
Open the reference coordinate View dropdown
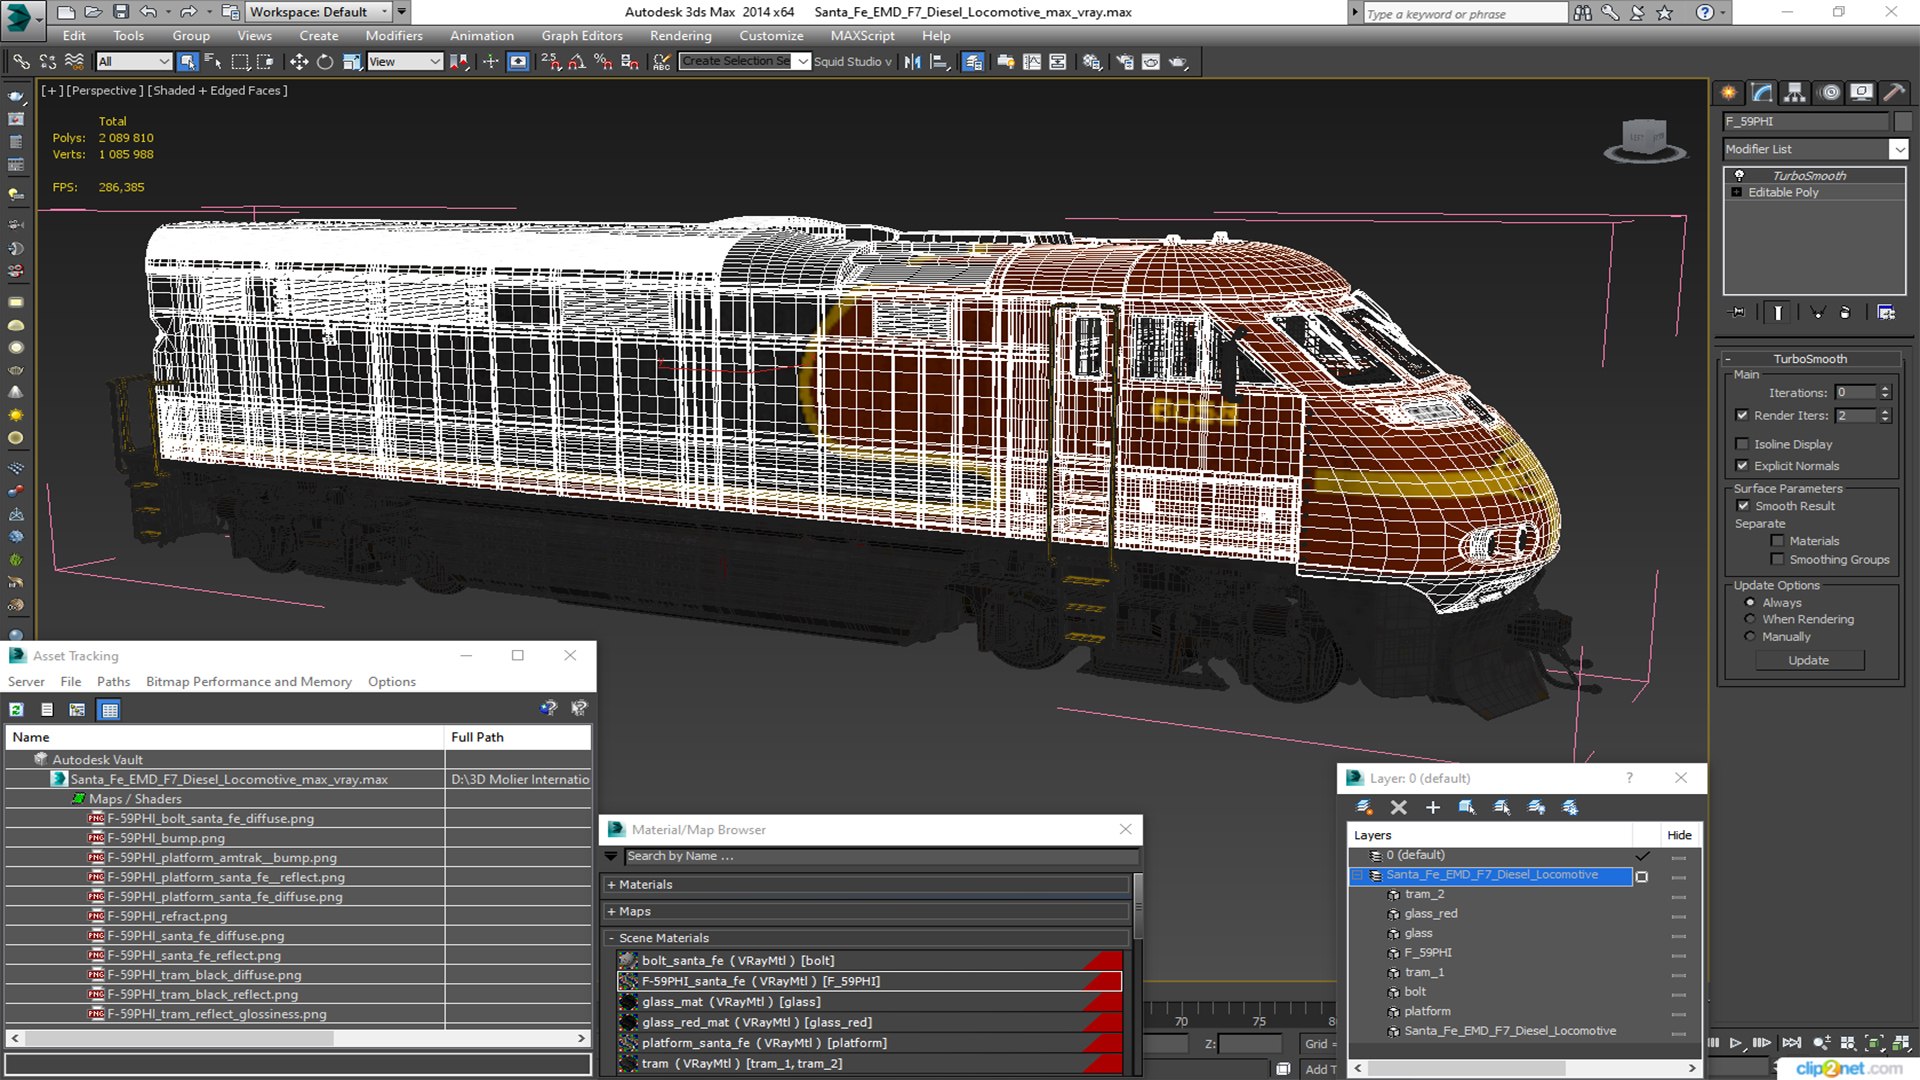[x=405, y=62]
